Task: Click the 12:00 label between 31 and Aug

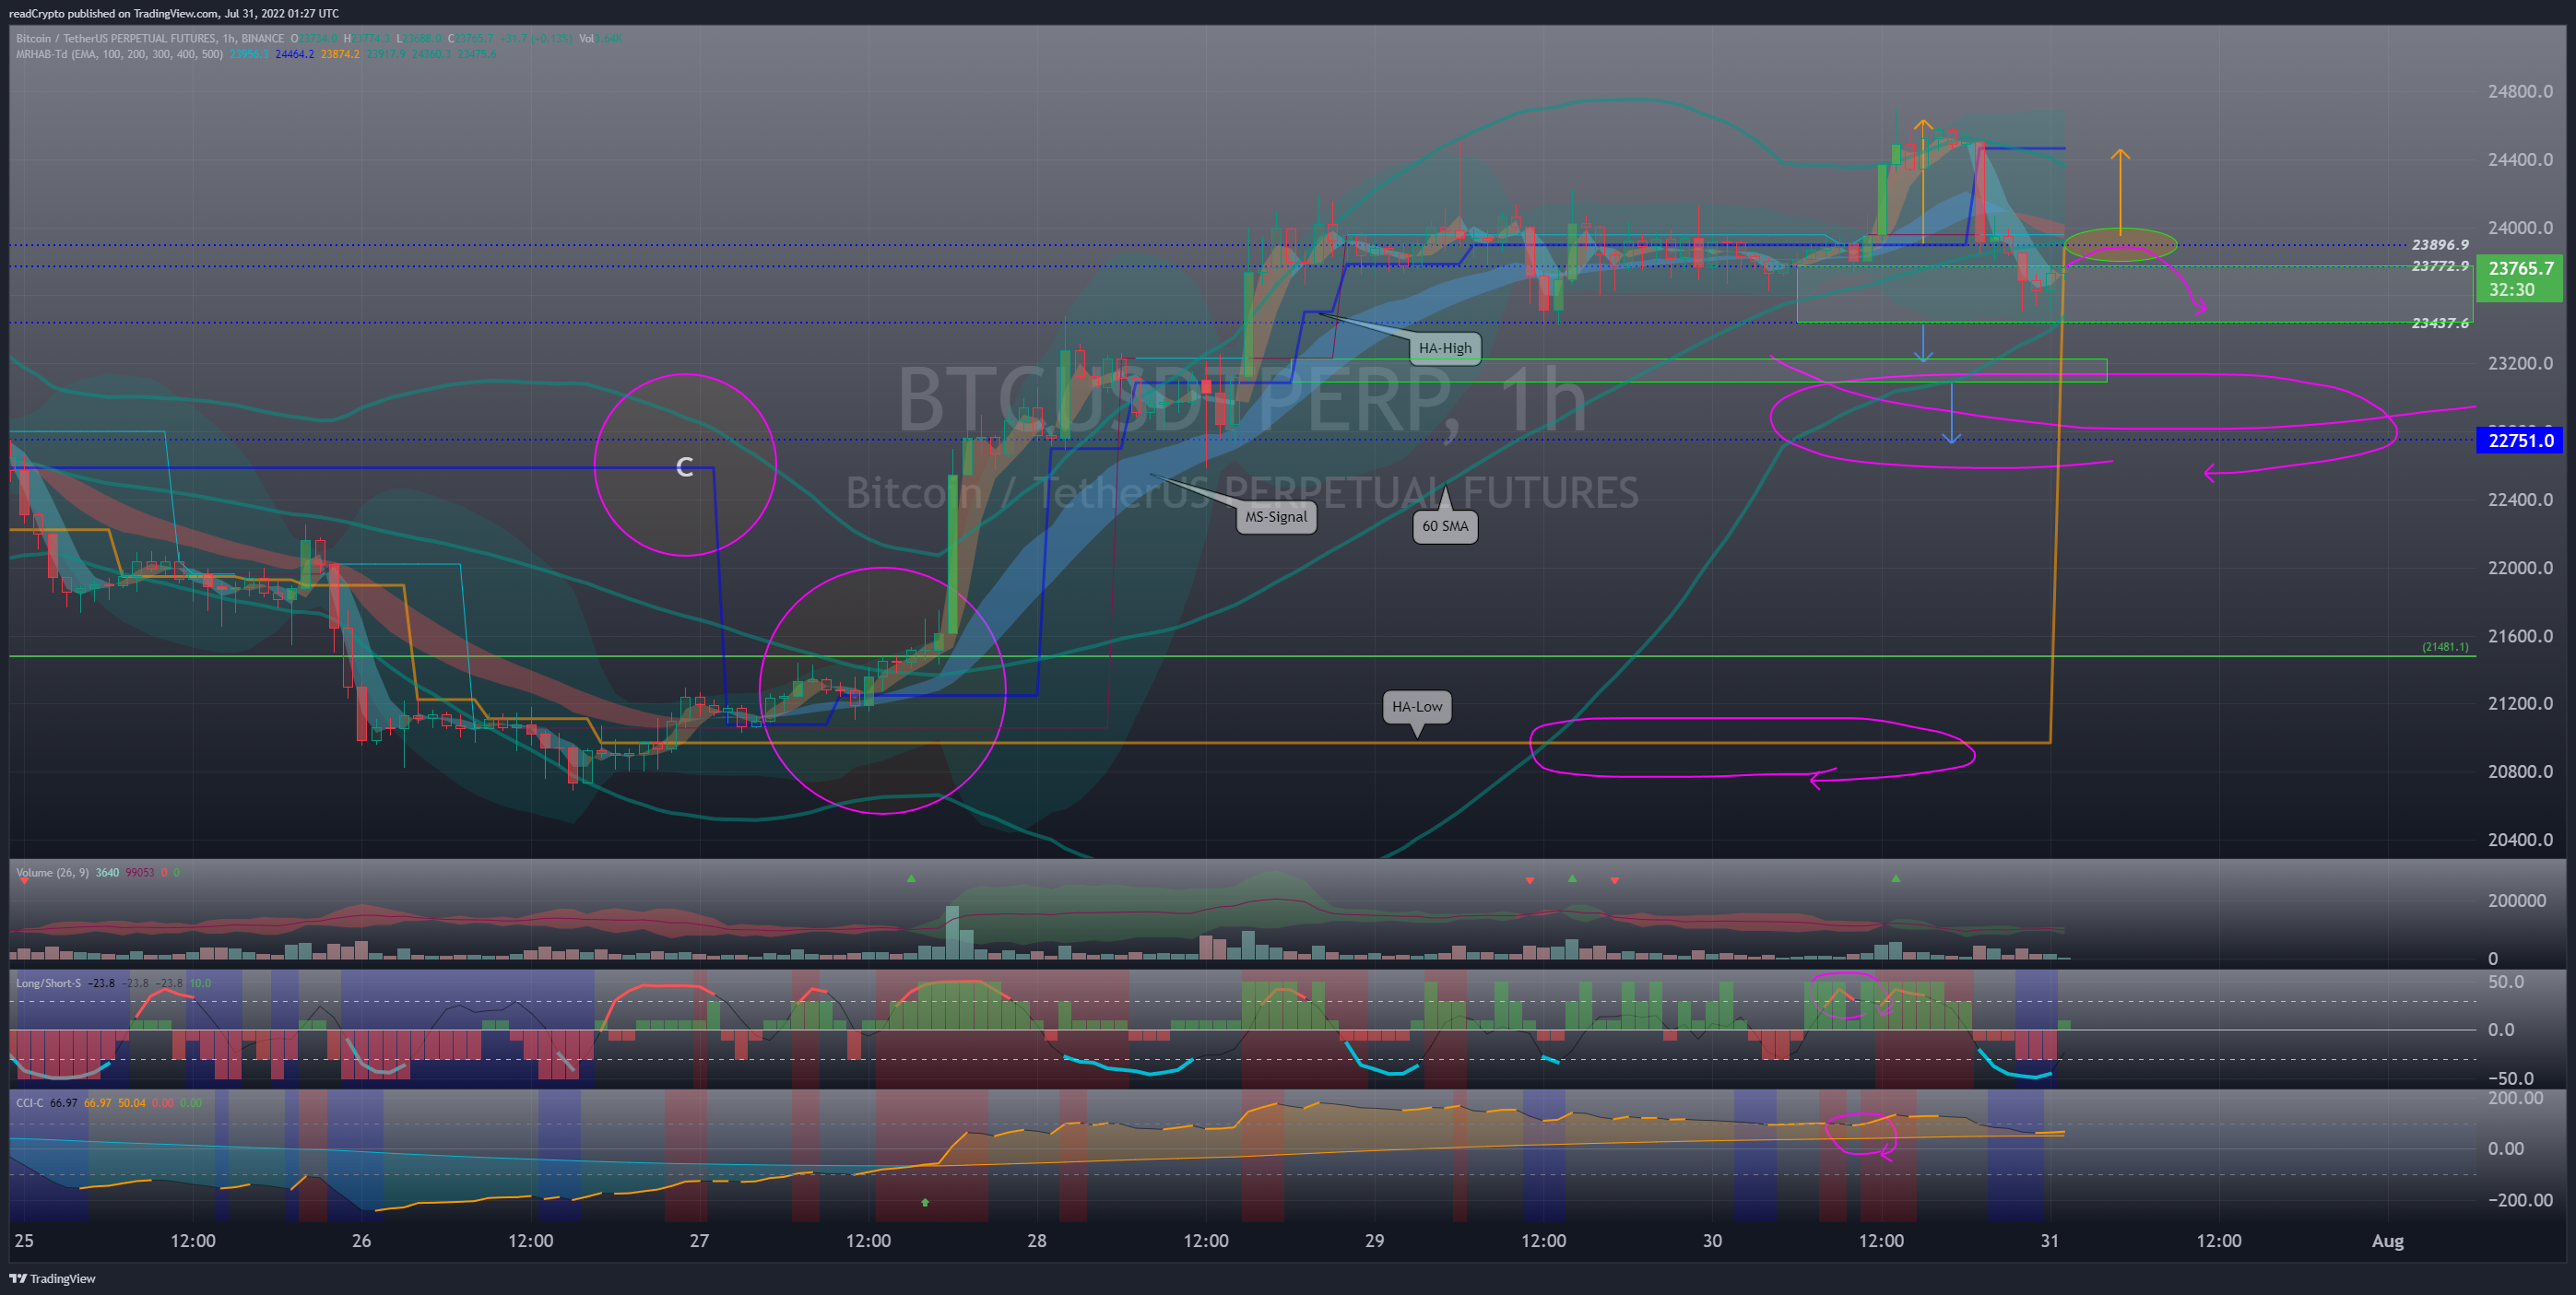Action: [2219, 1241]
